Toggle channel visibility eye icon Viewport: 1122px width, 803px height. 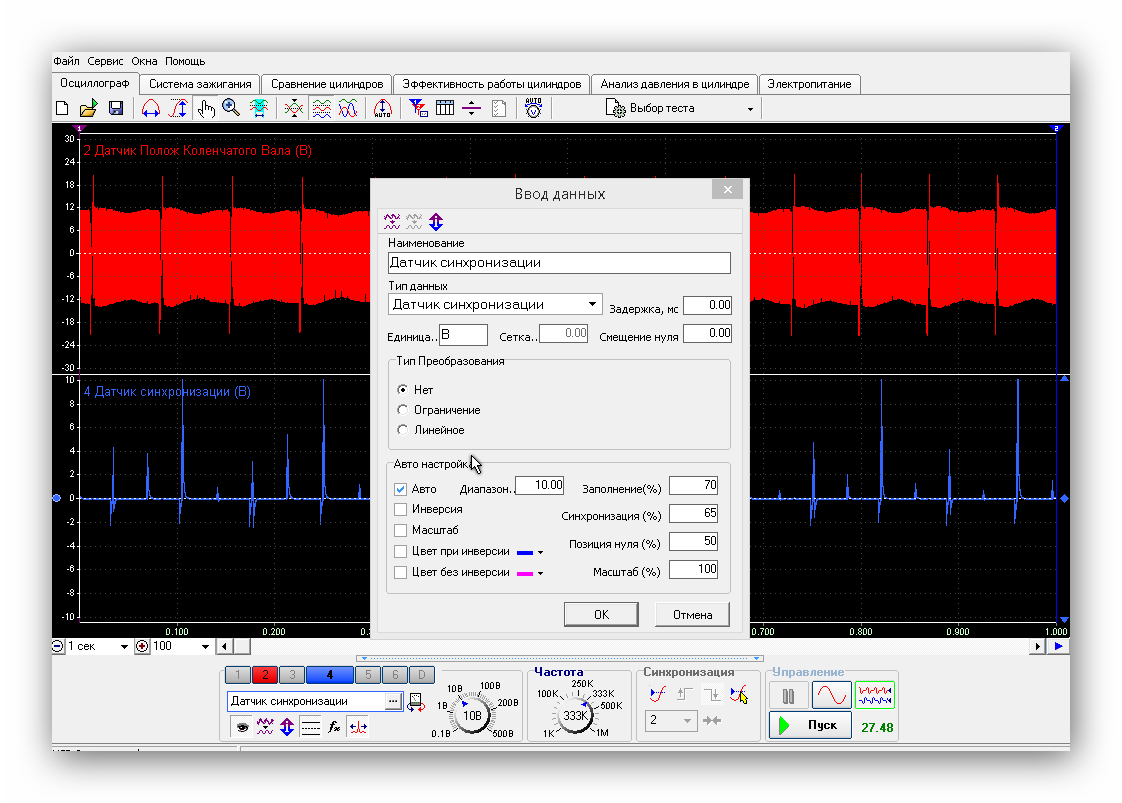[x=243, y=727]
